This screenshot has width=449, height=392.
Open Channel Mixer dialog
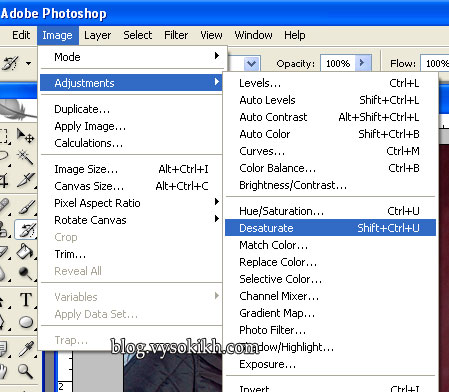[330, 296]
